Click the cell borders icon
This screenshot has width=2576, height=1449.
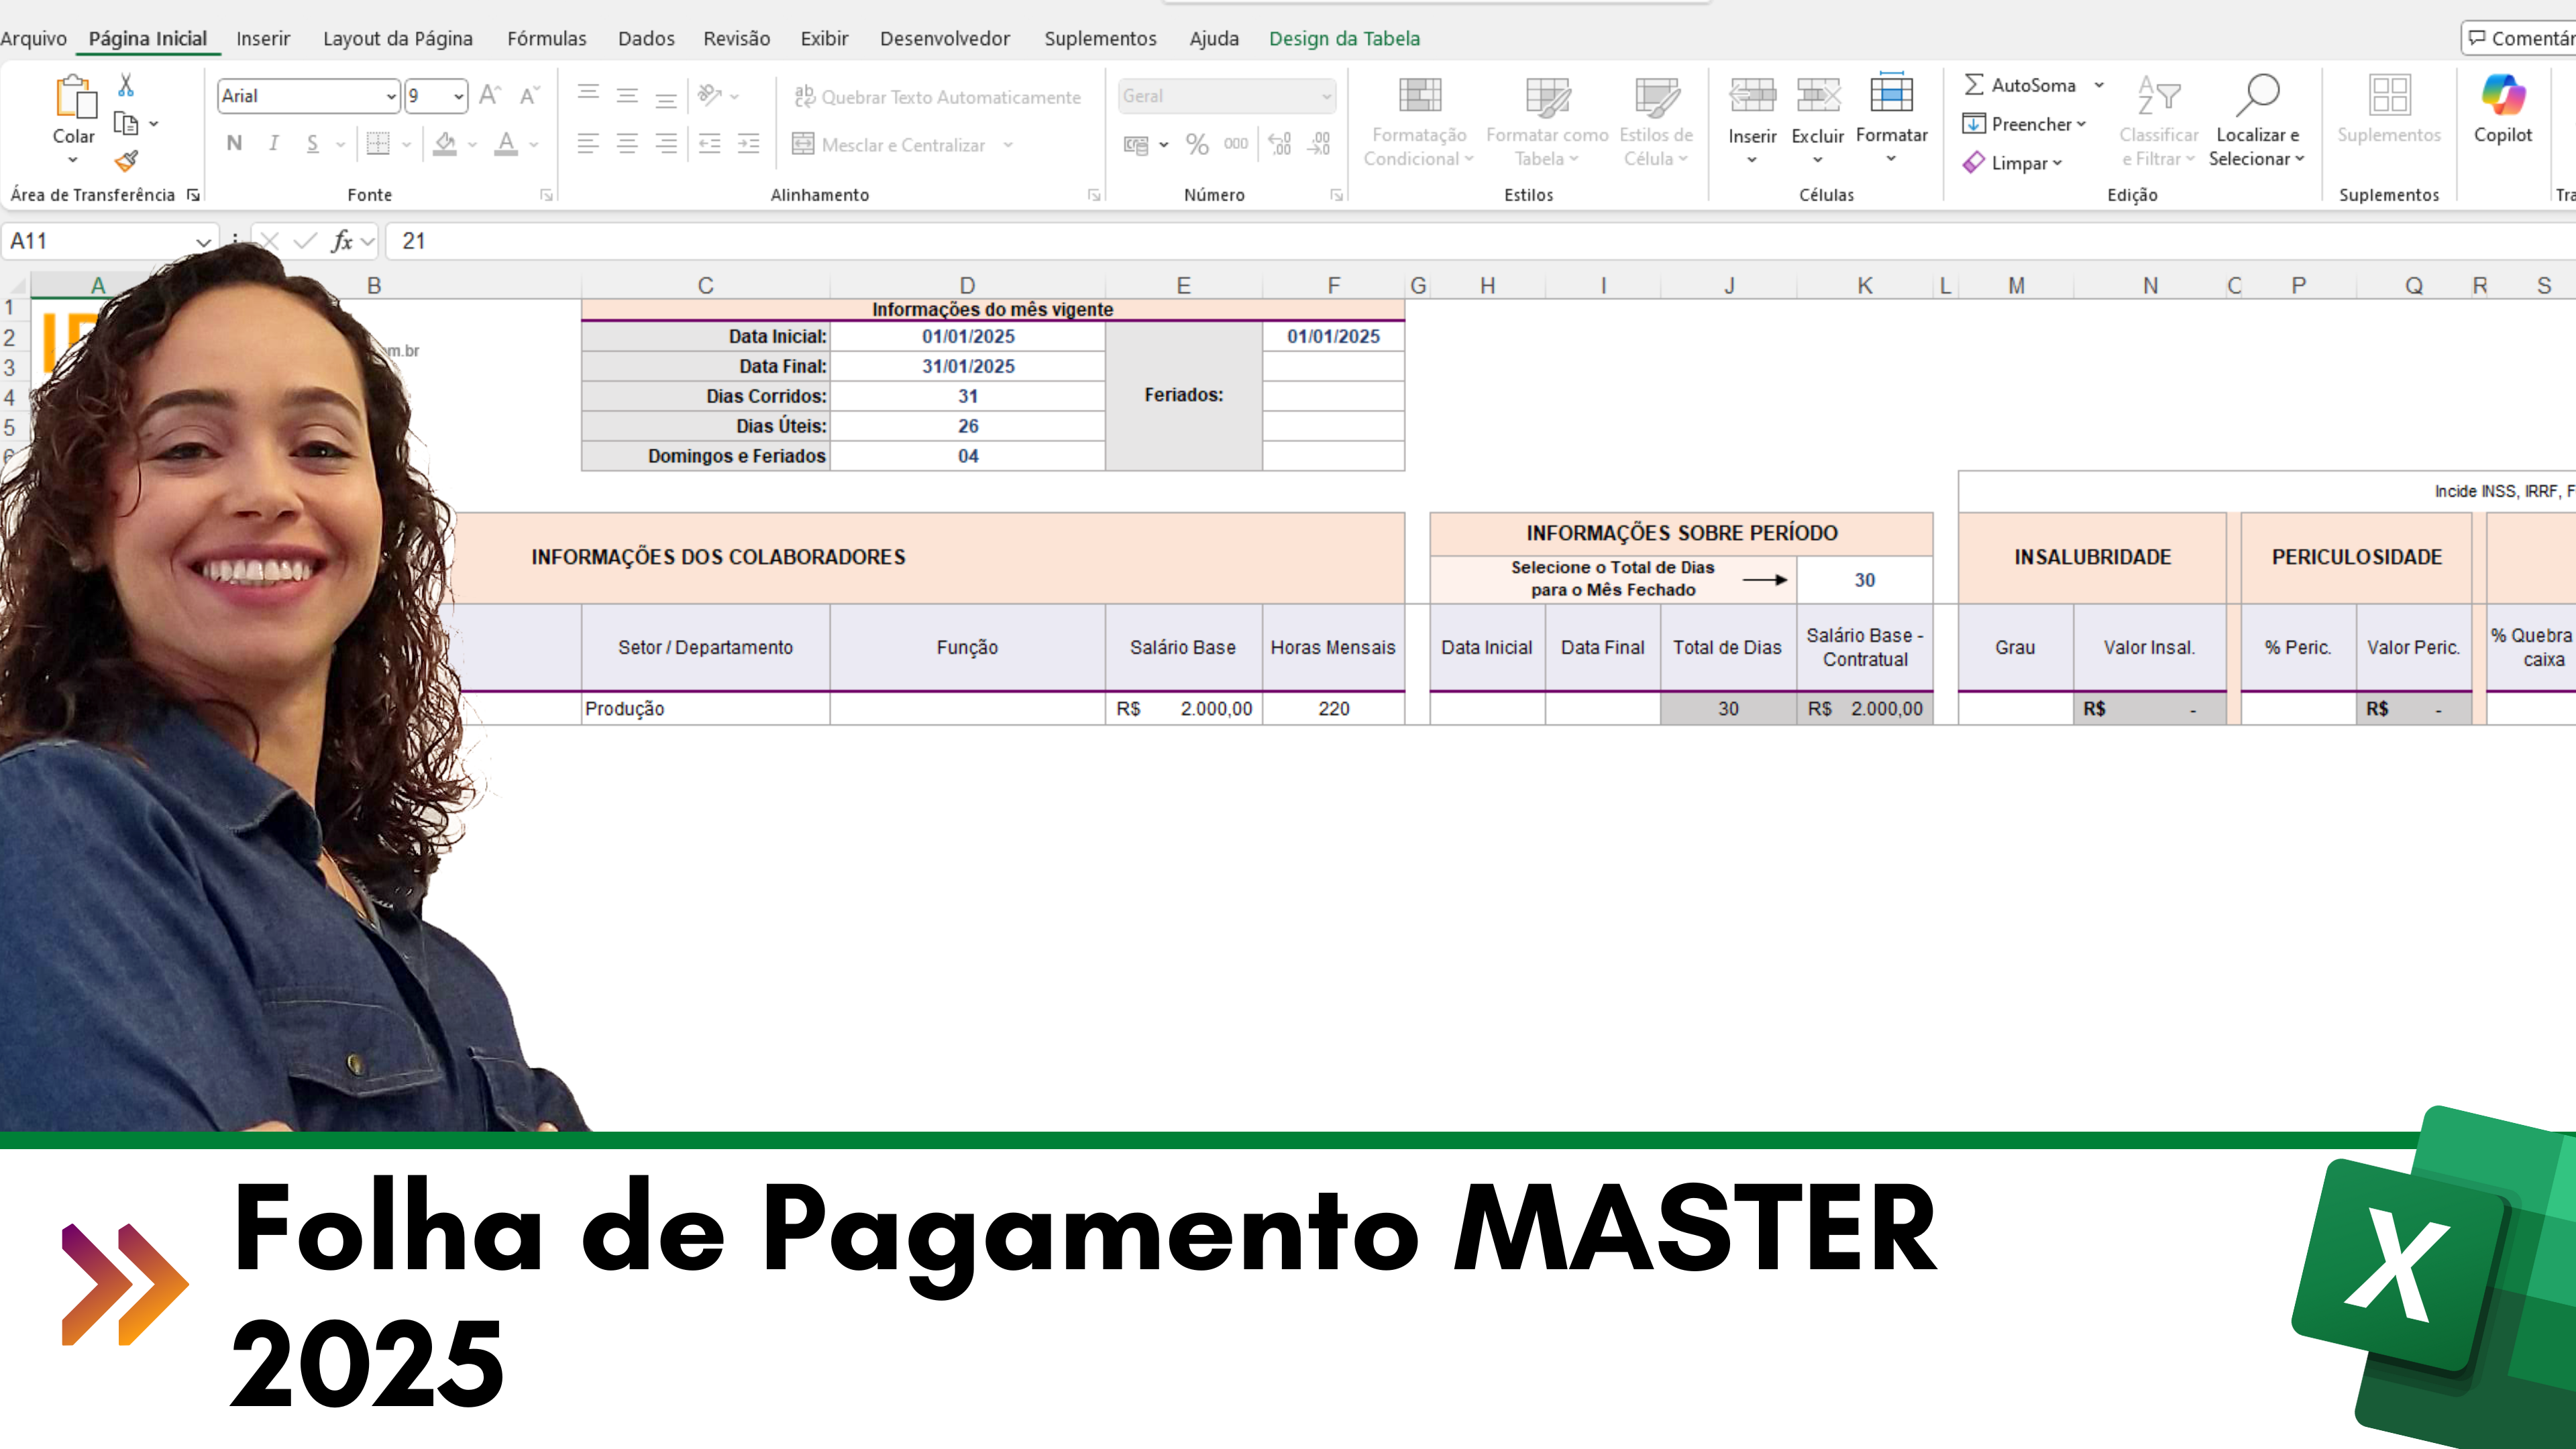pyautogui.click(x=378, y=144)
